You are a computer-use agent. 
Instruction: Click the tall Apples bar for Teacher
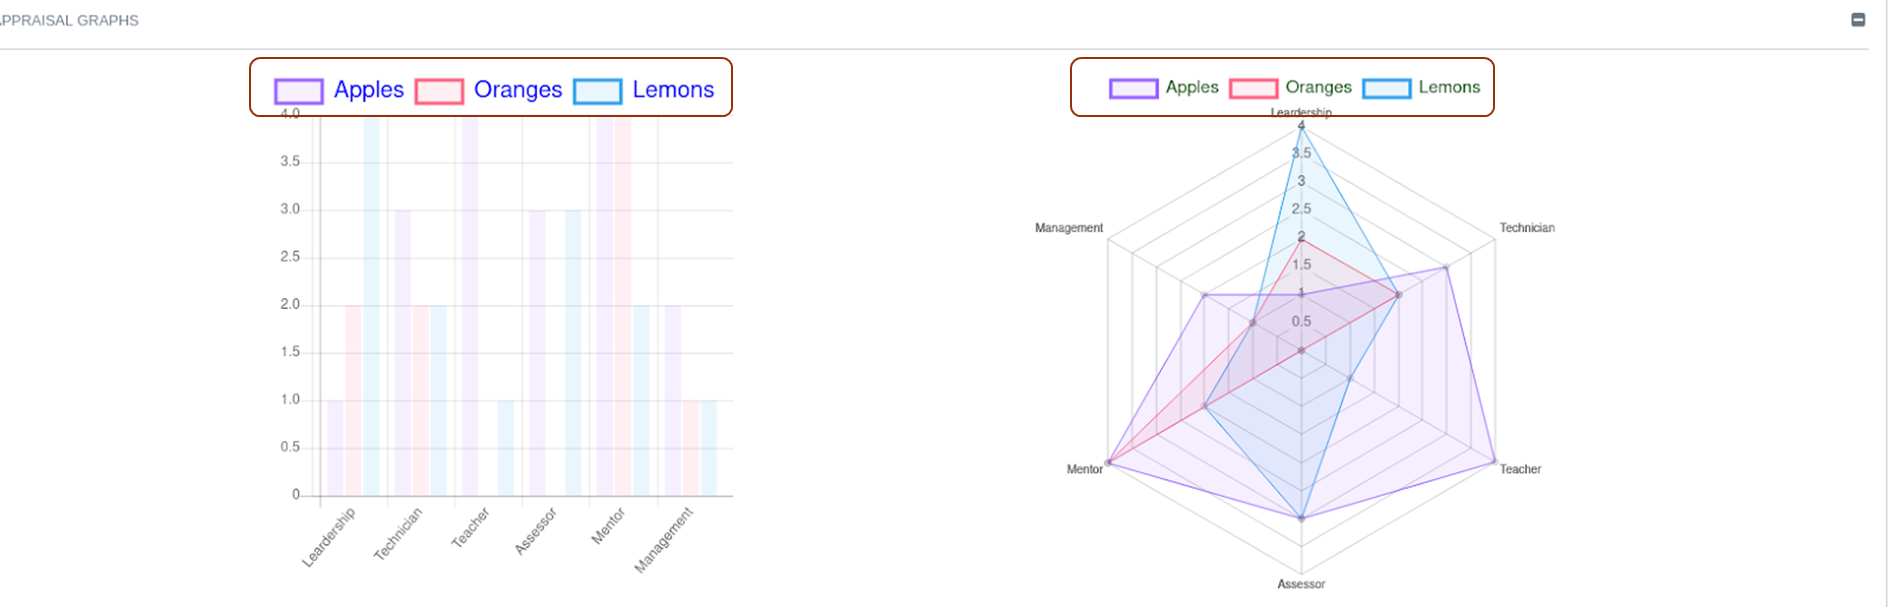pyautogui.click(x=469, y=305)
